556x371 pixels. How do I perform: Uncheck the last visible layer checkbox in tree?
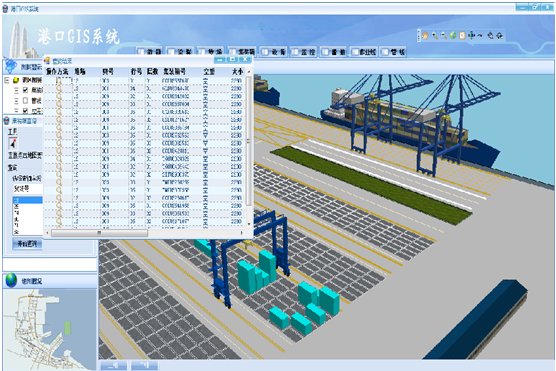click(25, 111)
